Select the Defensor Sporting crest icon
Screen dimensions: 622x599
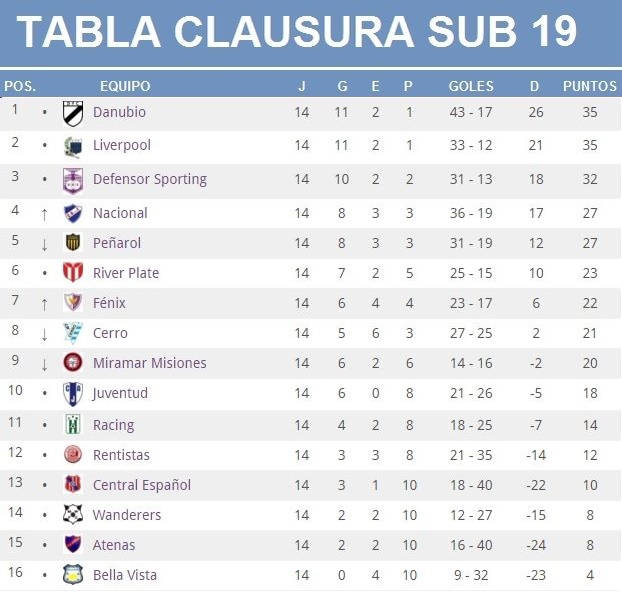73,180
